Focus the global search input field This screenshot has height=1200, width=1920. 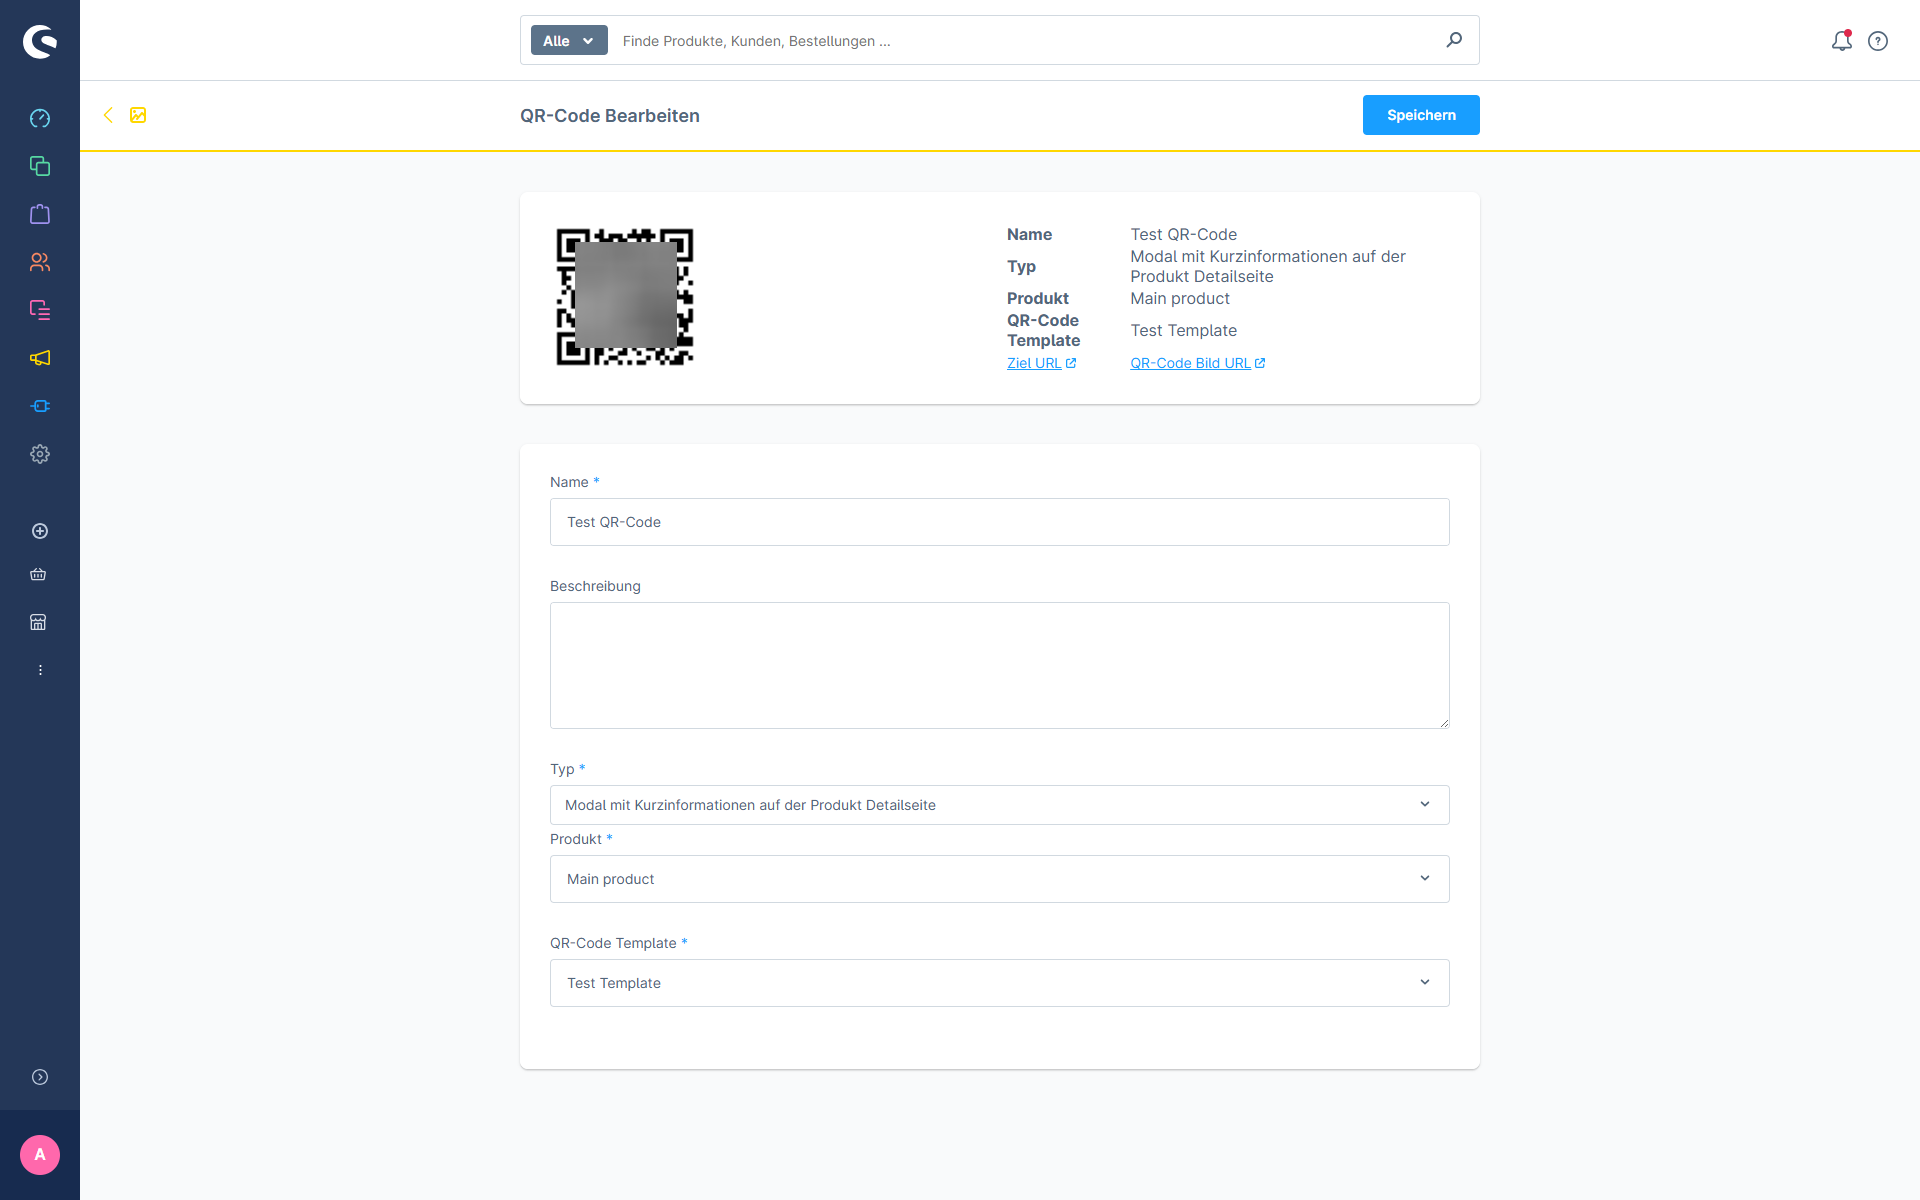[x=1025, y=41]
